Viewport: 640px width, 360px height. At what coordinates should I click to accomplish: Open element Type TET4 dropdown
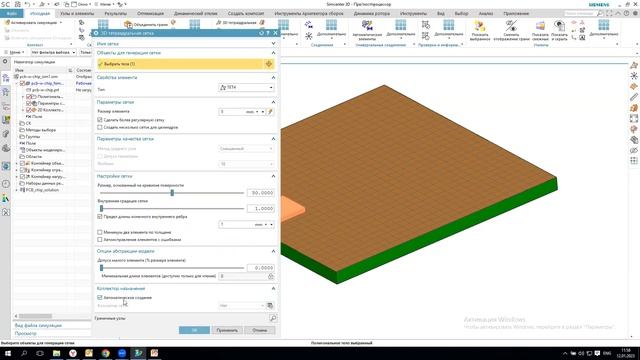coord(246,87)
